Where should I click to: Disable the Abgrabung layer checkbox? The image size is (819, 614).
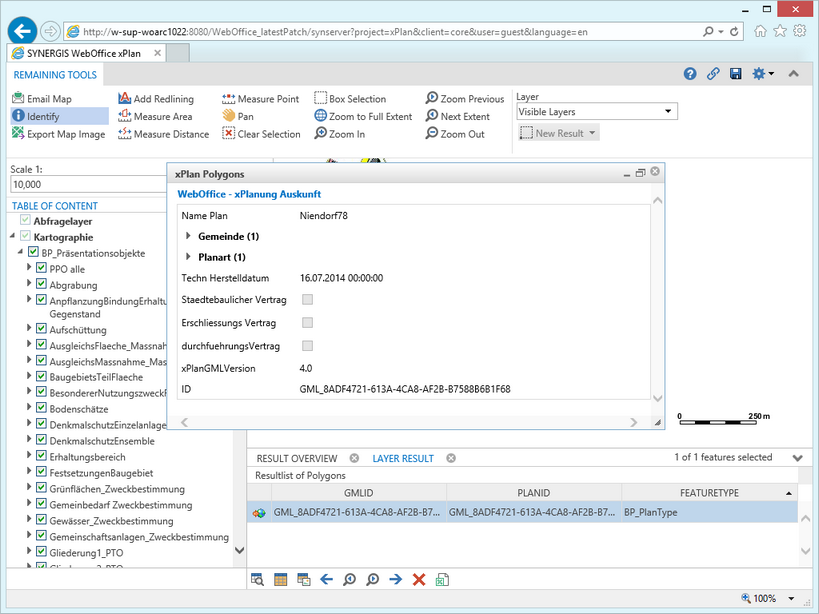pos(41,285)
